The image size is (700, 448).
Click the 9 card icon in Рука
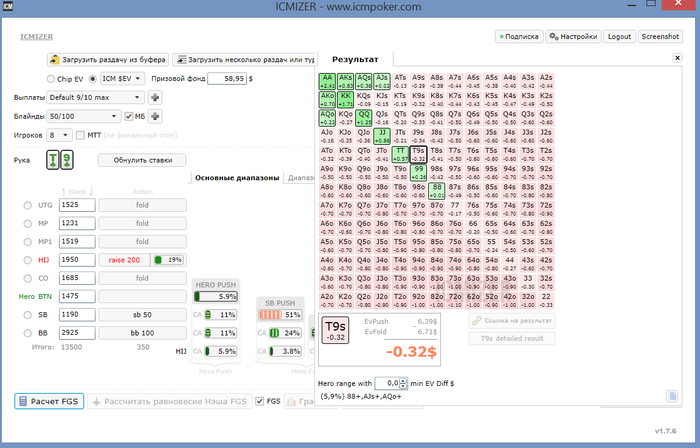(x=67, y=160)
